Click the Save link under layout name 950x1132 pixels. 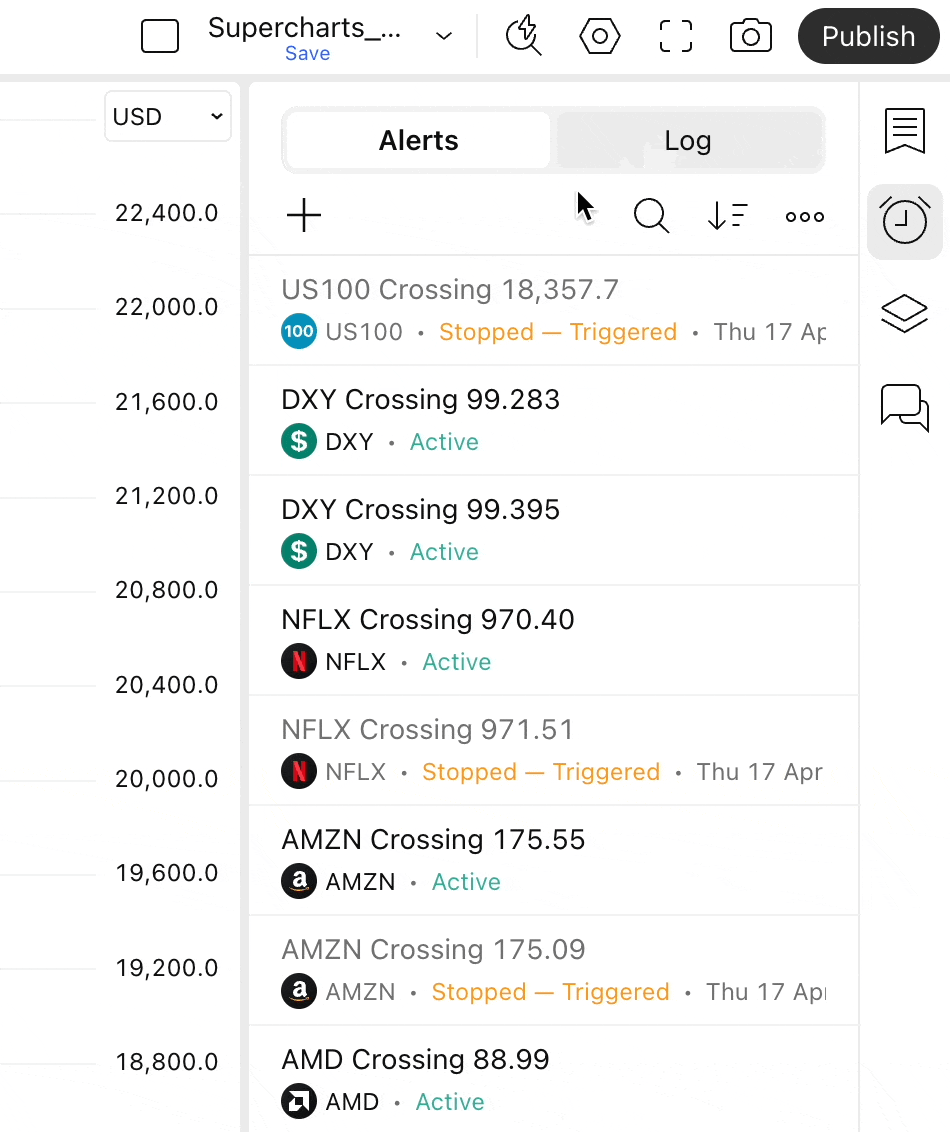[308, 53]
